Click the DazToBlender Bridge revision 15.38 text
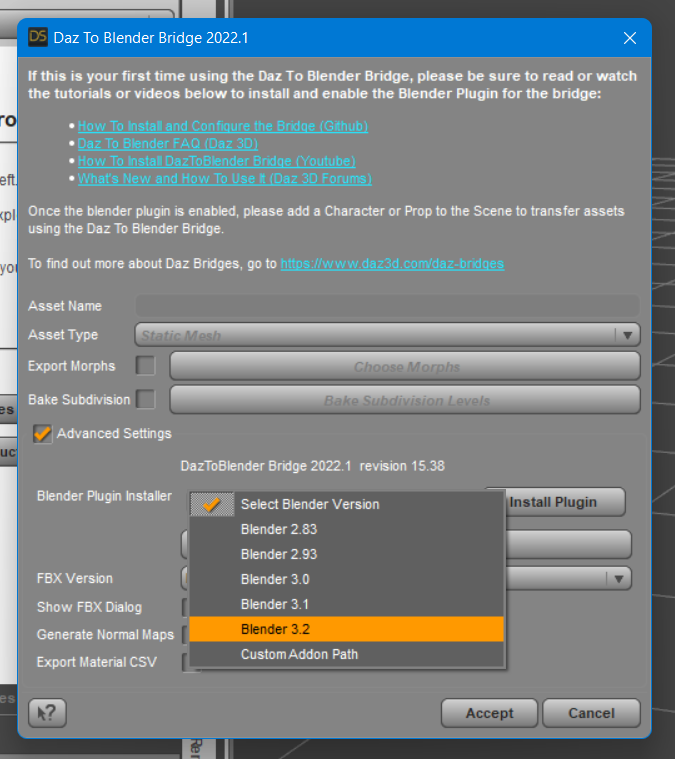This screenshot has width=675, height=759. (x=312, y=466)
